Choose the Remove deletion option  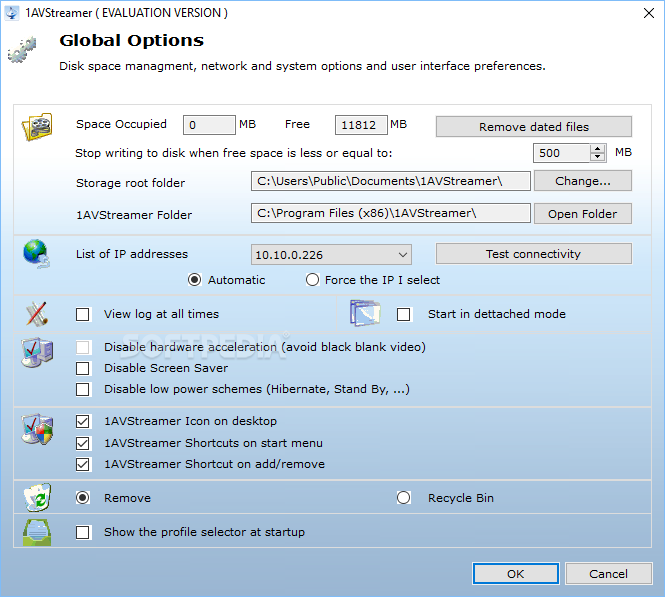[83, 498]
